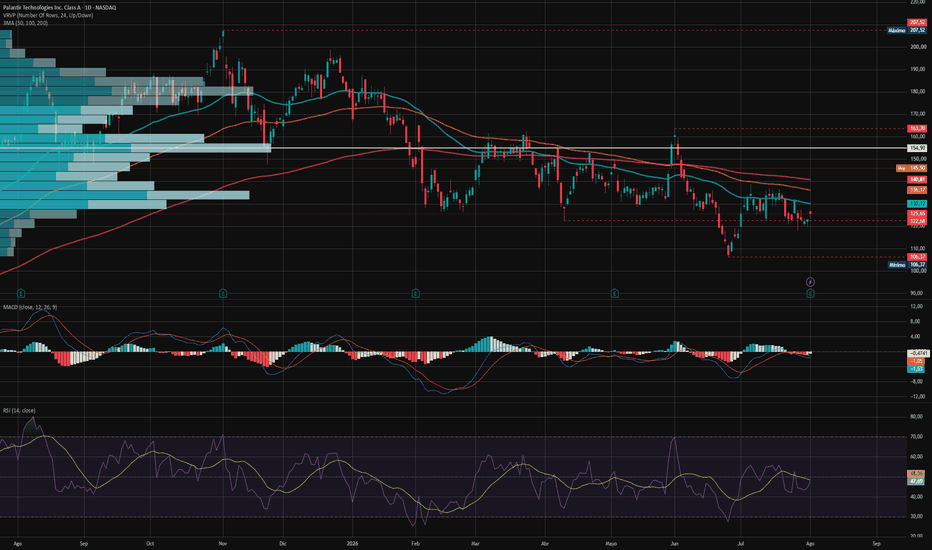Click the 163,70 red price label
This screenshot has width=932, height=550.
[917, 128]
